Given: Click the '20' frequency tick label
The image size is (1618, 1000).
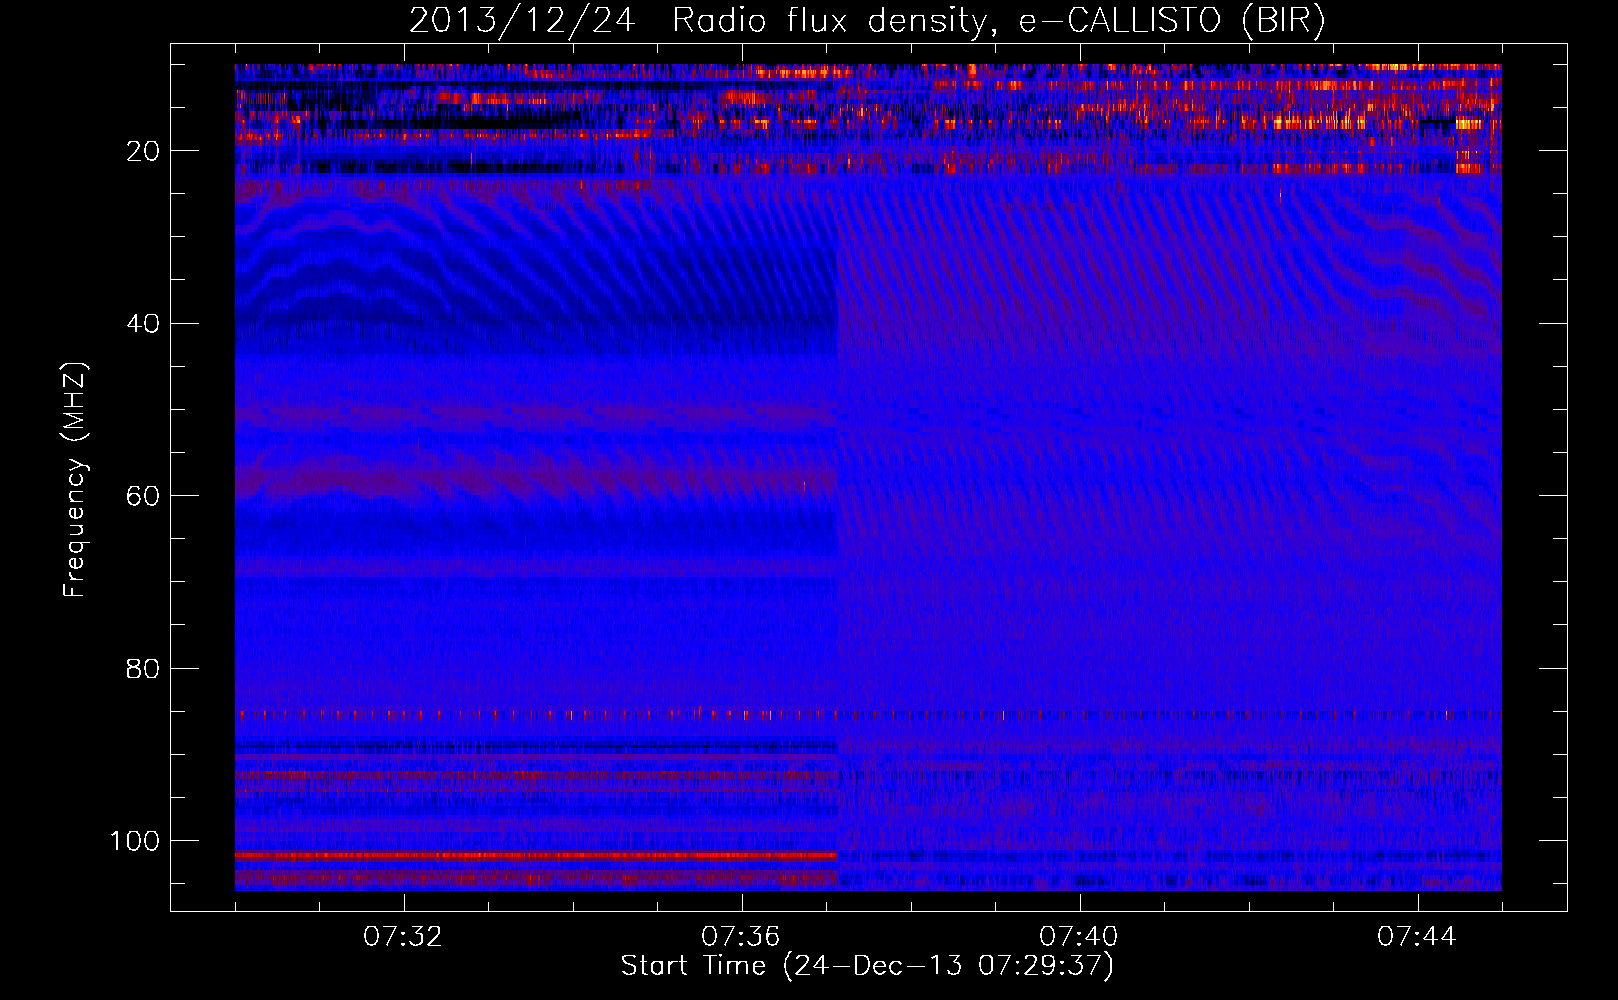Looking at the screenshot, I should coord(143,151).
